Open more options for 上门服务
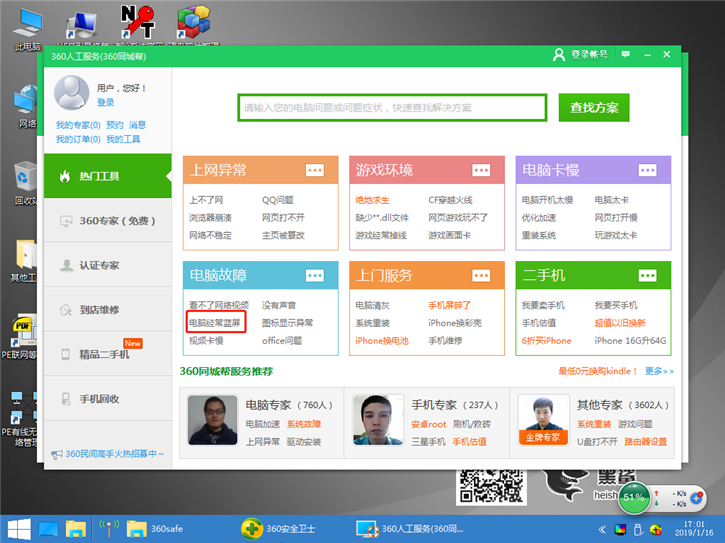This screenshot has height=543, width=725. pyautogui.click(x=481, y=276)
